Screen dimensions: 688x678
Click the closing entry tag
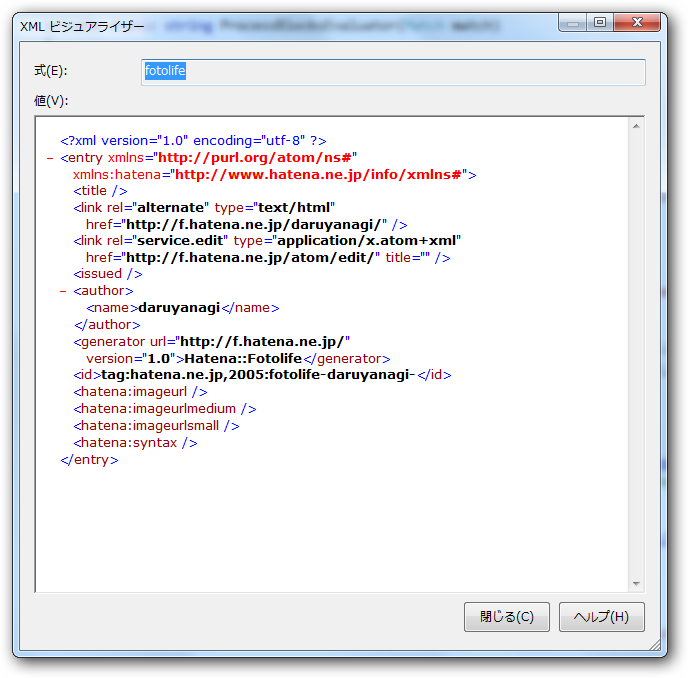pos(90,460)
